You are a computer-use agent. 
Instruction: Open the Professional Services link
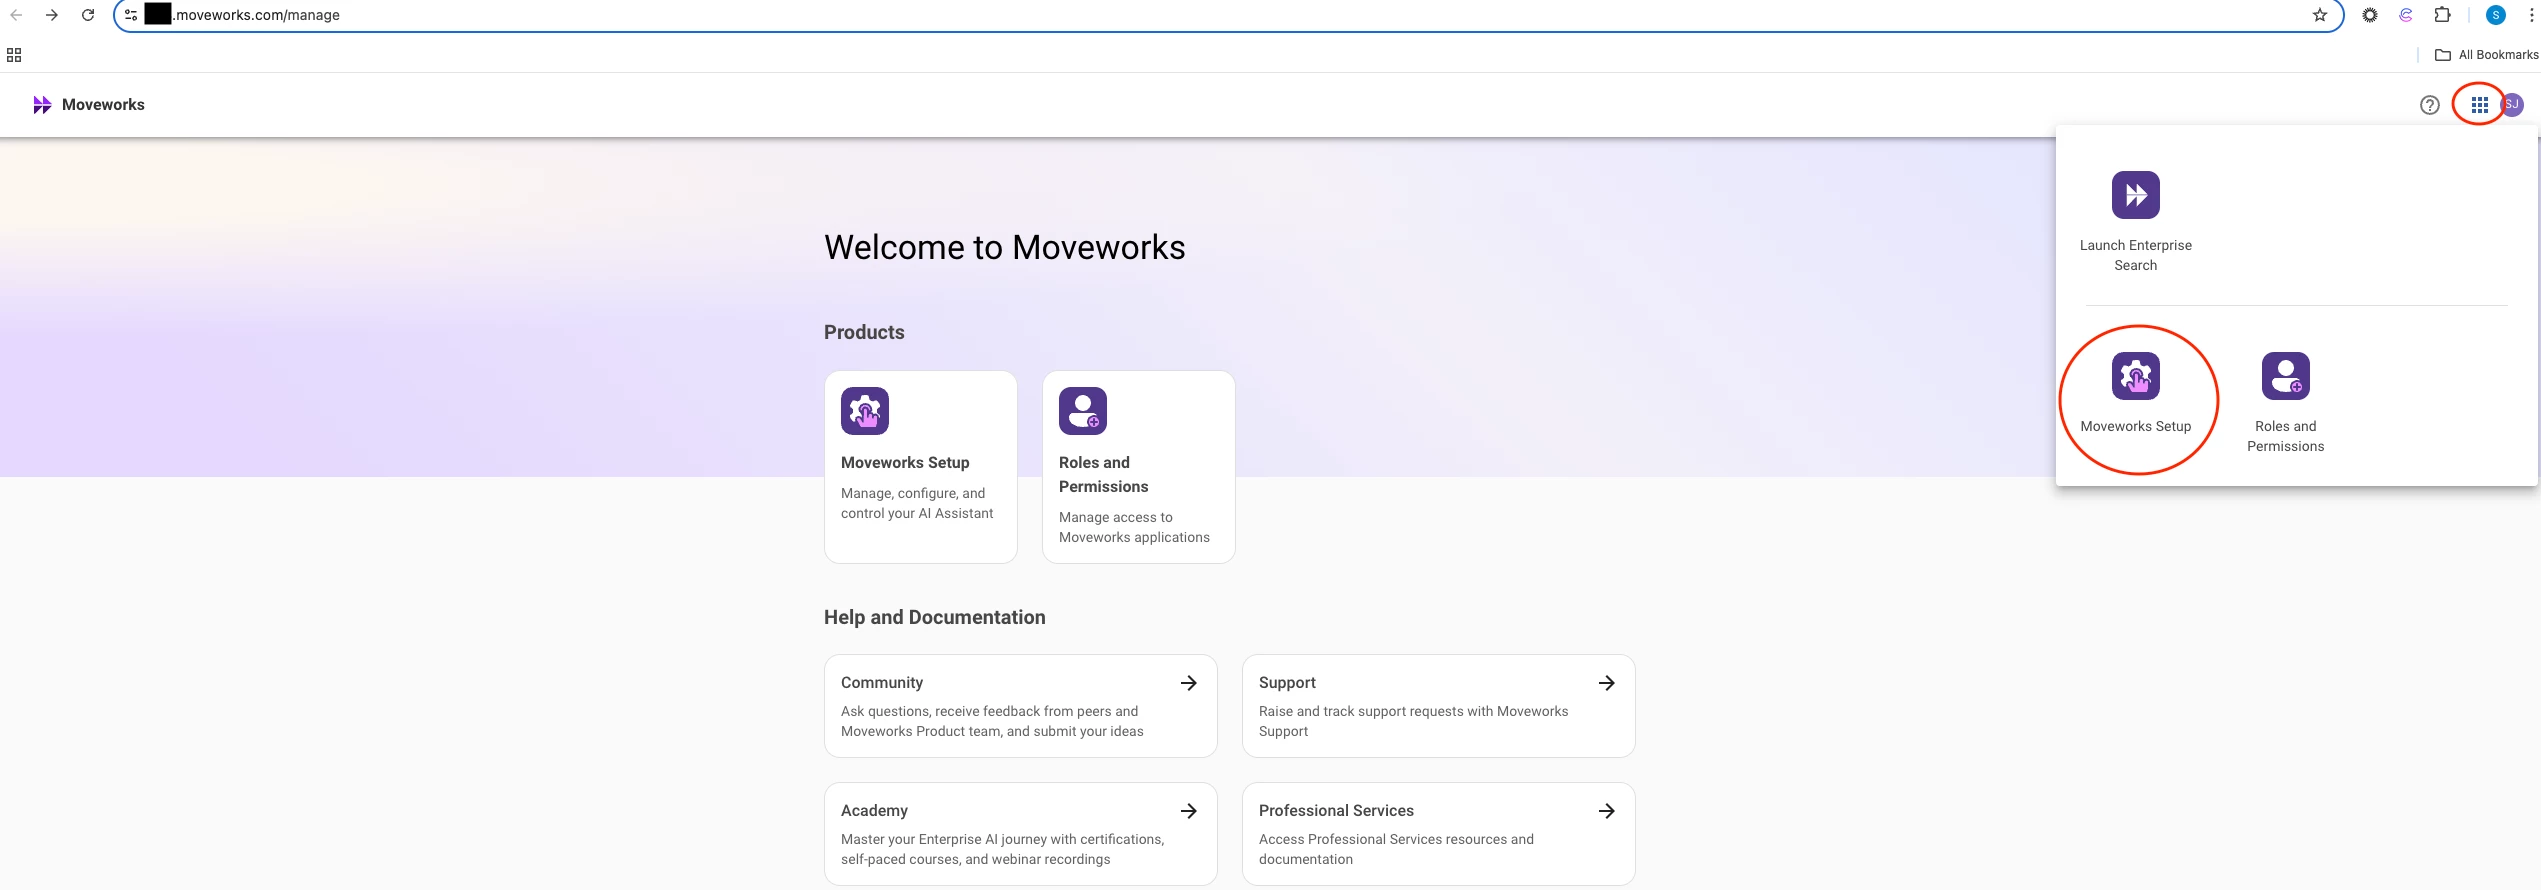click(x=1438, y=834)
